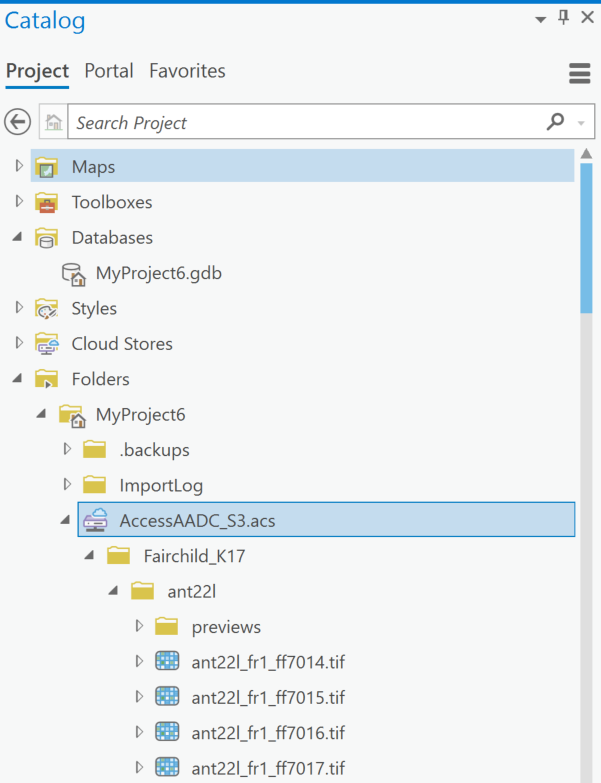Expand the Styles node
The width and height of the screenshot is (601, 783).
(x=19, y=307)
